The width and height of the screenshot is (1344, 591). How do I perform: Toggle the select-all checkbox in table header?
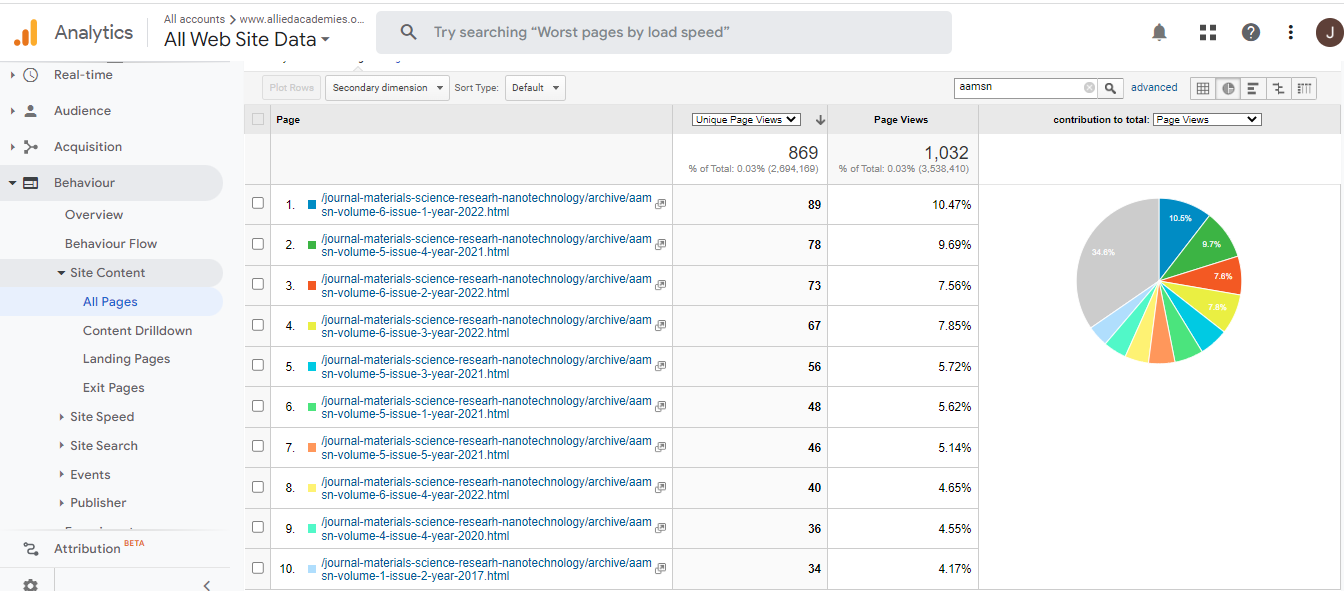(258, 119)
